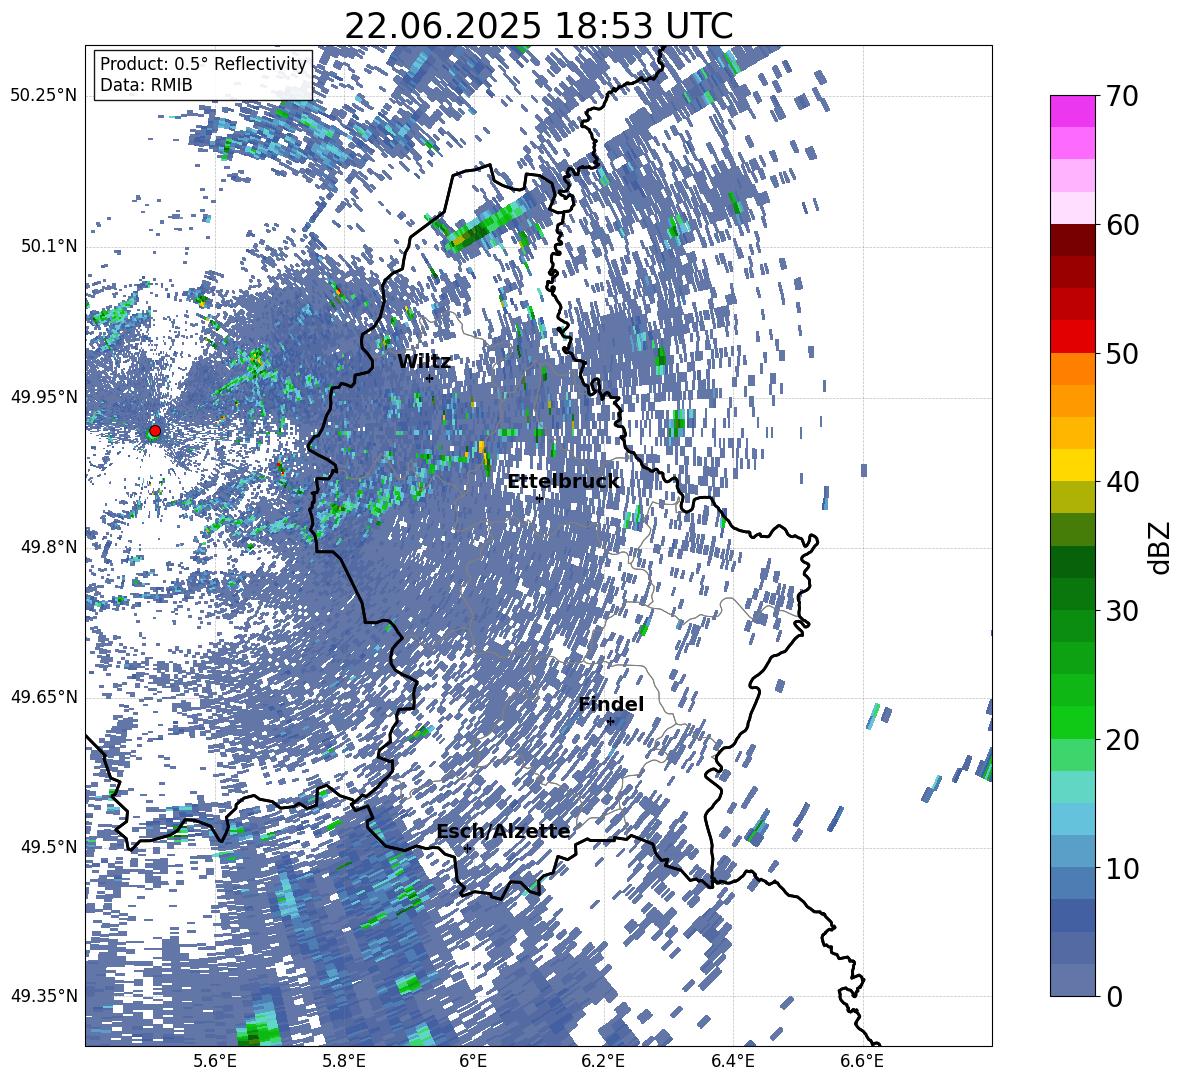Click the Ettelbruck city label
This screenshot has width=1184, height=1081.
[x=563, y=482]
